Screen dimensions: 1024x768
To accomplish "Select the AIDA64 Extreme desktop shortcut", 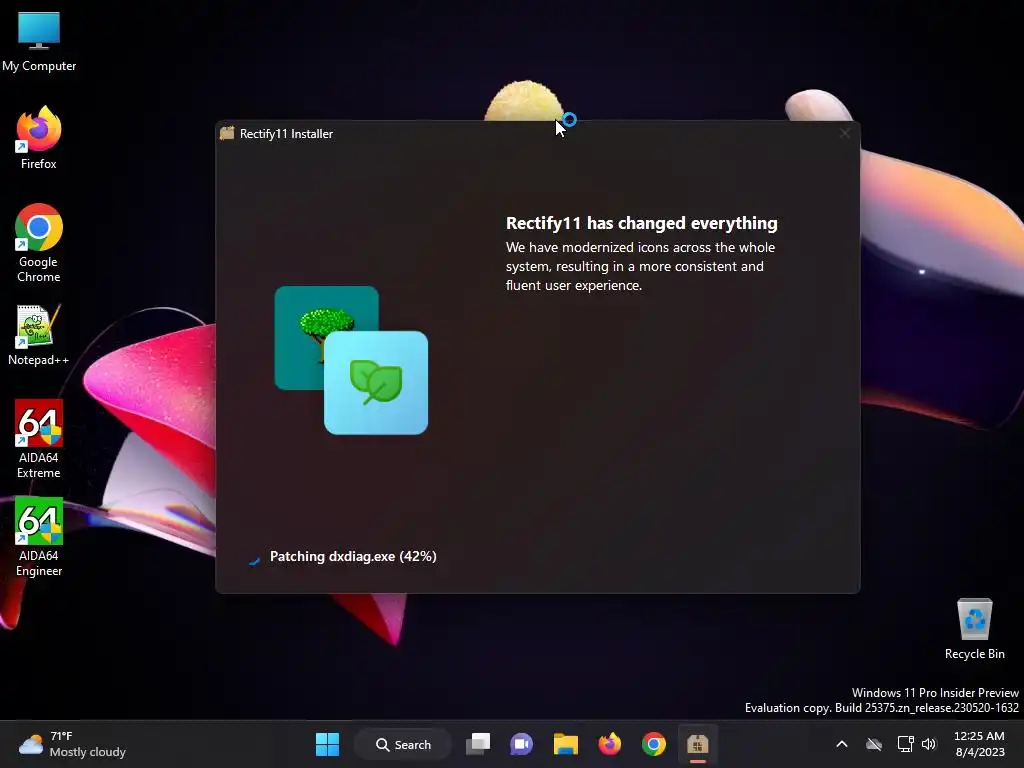I will tap(39, 439).
